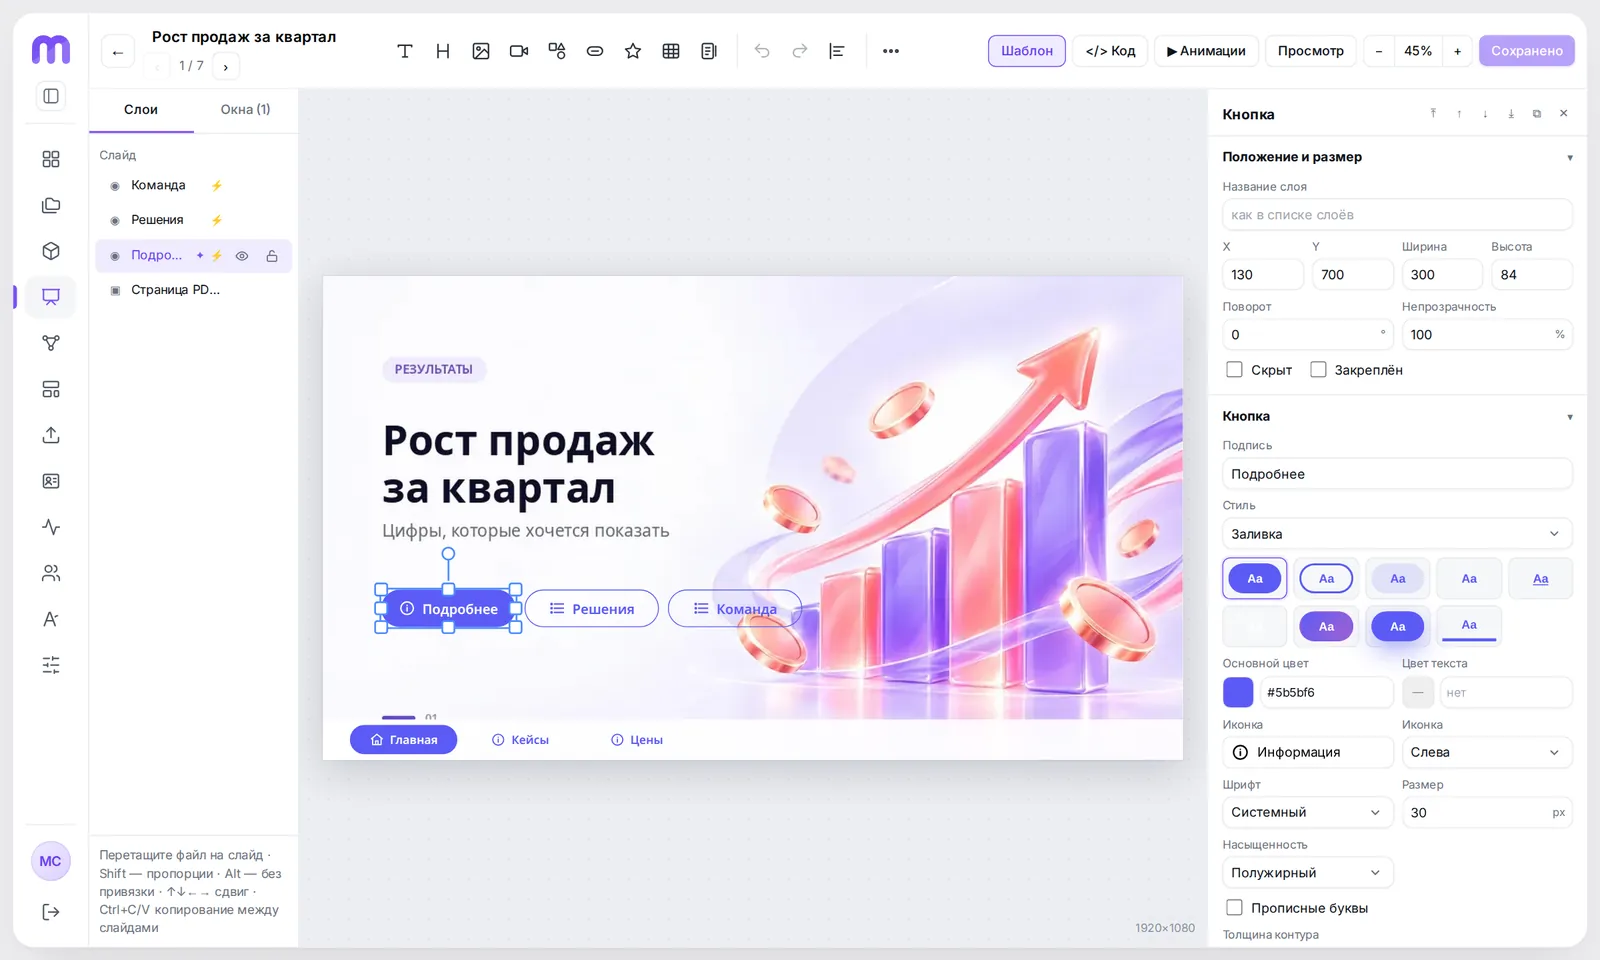Click the logout icon at sidebar bottom

51,912
